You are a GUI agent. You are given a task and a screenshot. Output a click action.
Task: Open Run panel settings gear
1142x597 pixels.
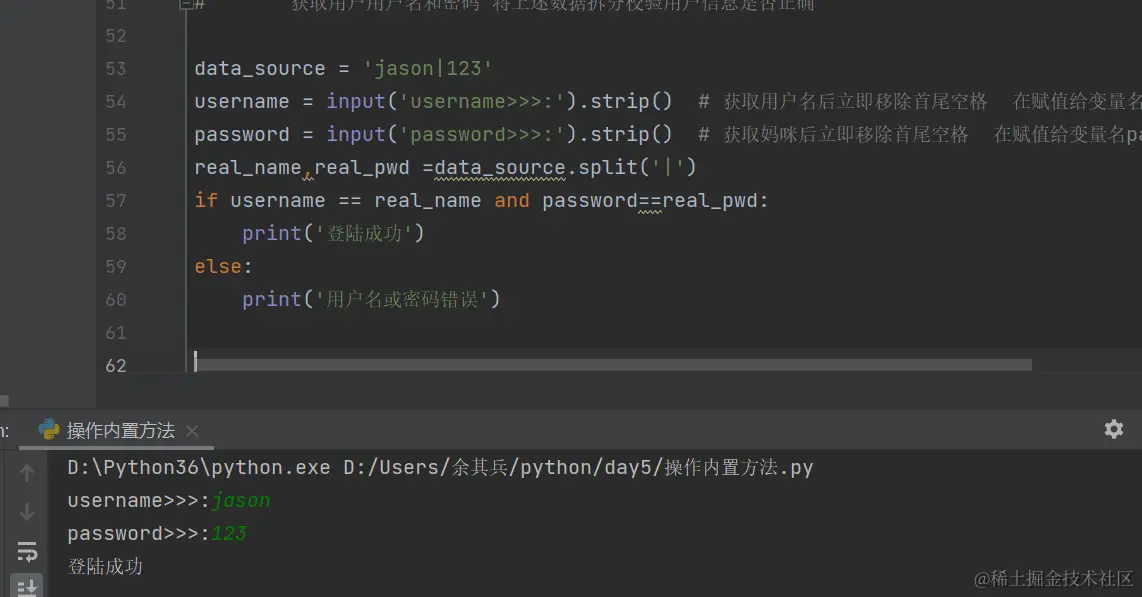[x=1114, y=429]
